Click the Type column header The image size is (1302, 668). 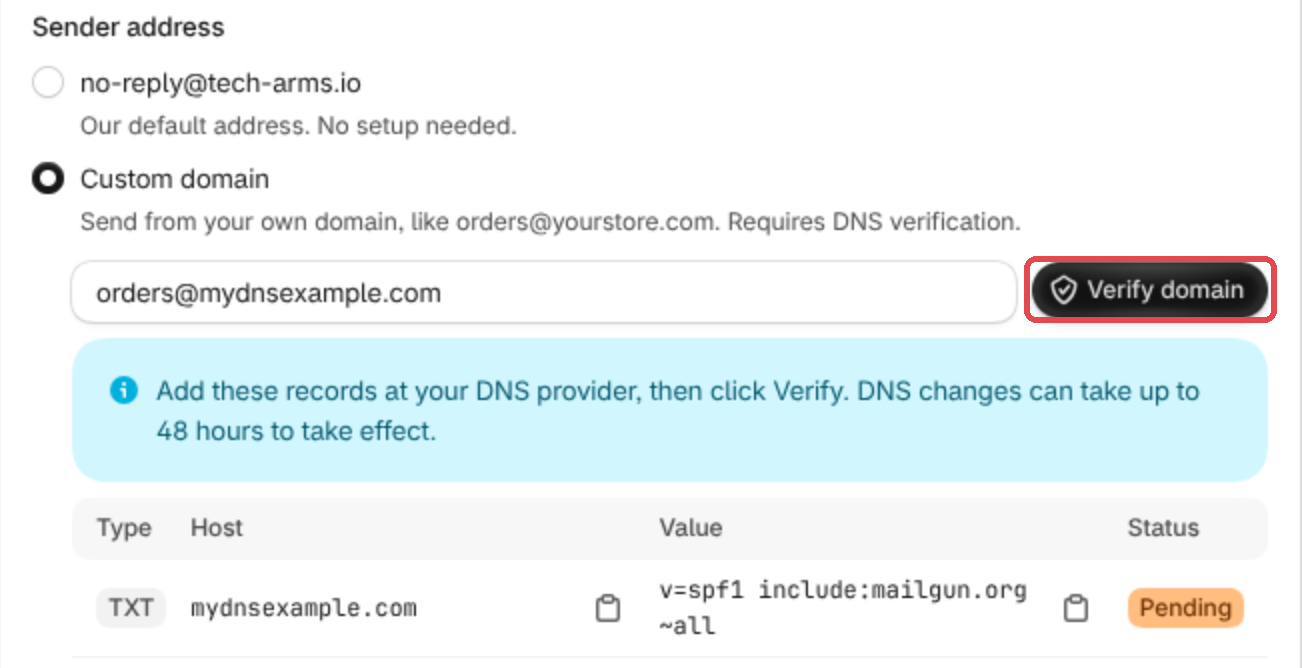pos(124,528)
